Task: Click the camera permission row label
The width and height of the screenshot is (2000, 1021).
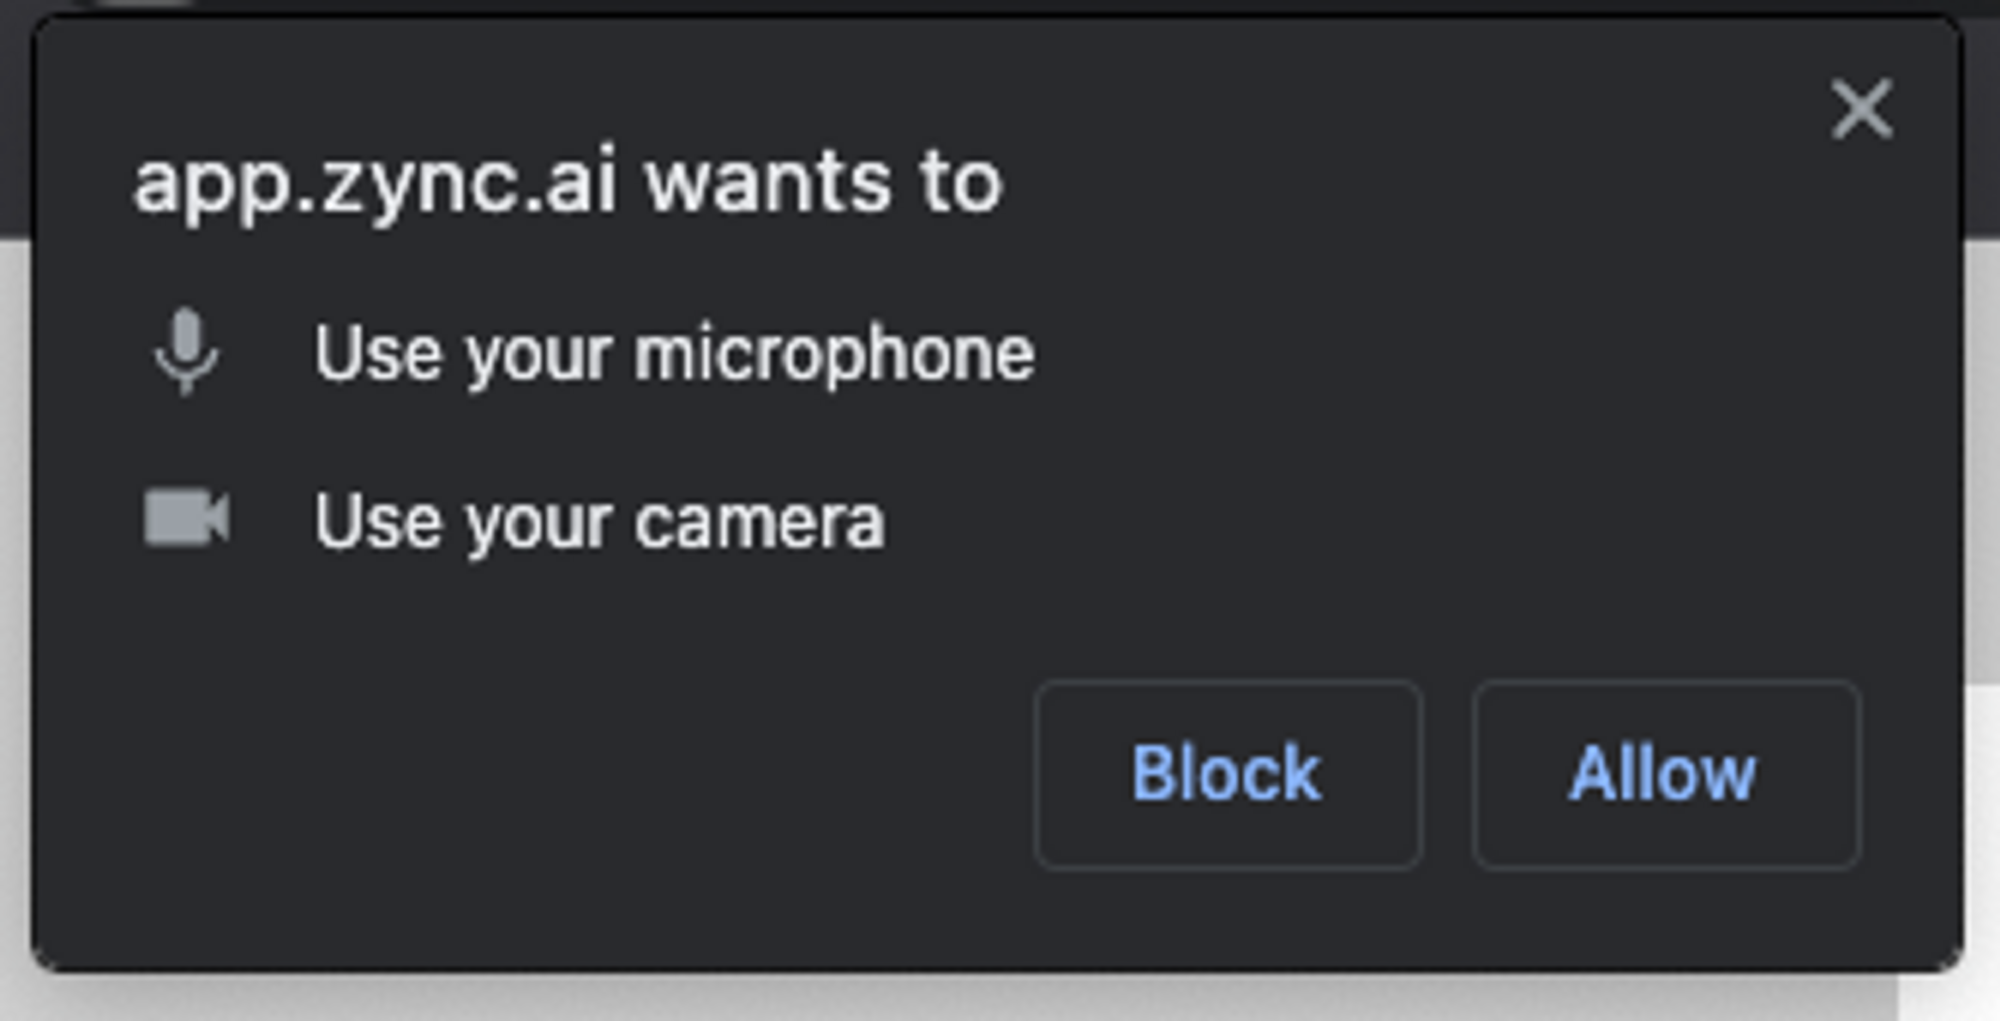Action: click(599, 521)
